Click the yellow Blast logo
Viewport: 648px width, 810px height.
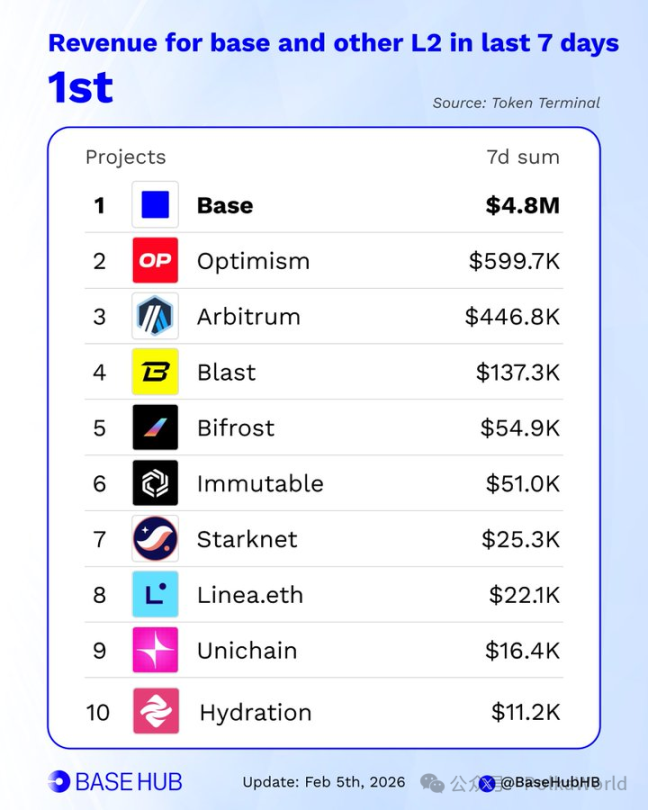155,372
